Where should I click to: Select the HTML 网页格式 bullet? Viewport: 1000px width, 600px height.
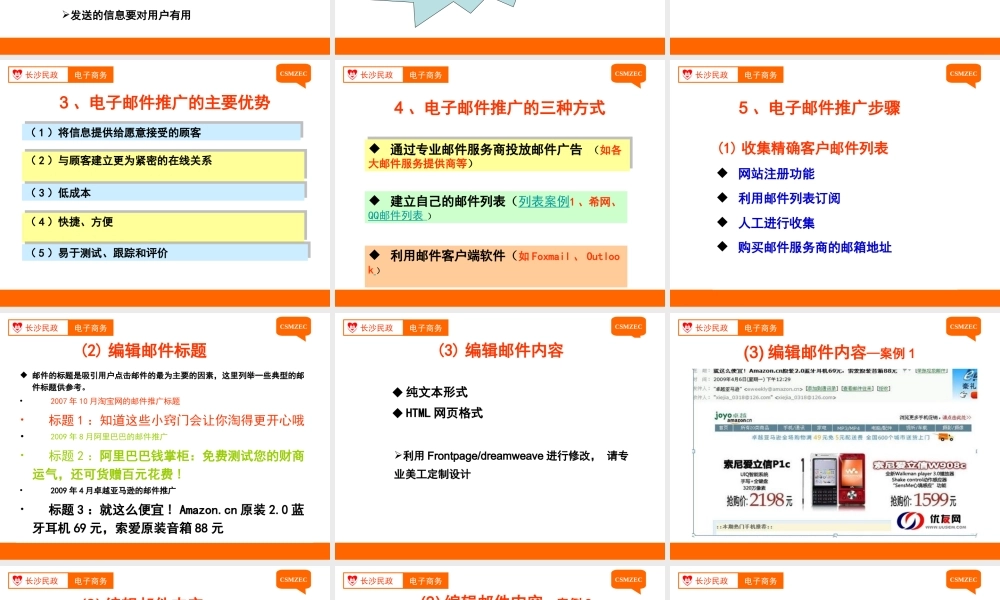click(x=444, y=413)
